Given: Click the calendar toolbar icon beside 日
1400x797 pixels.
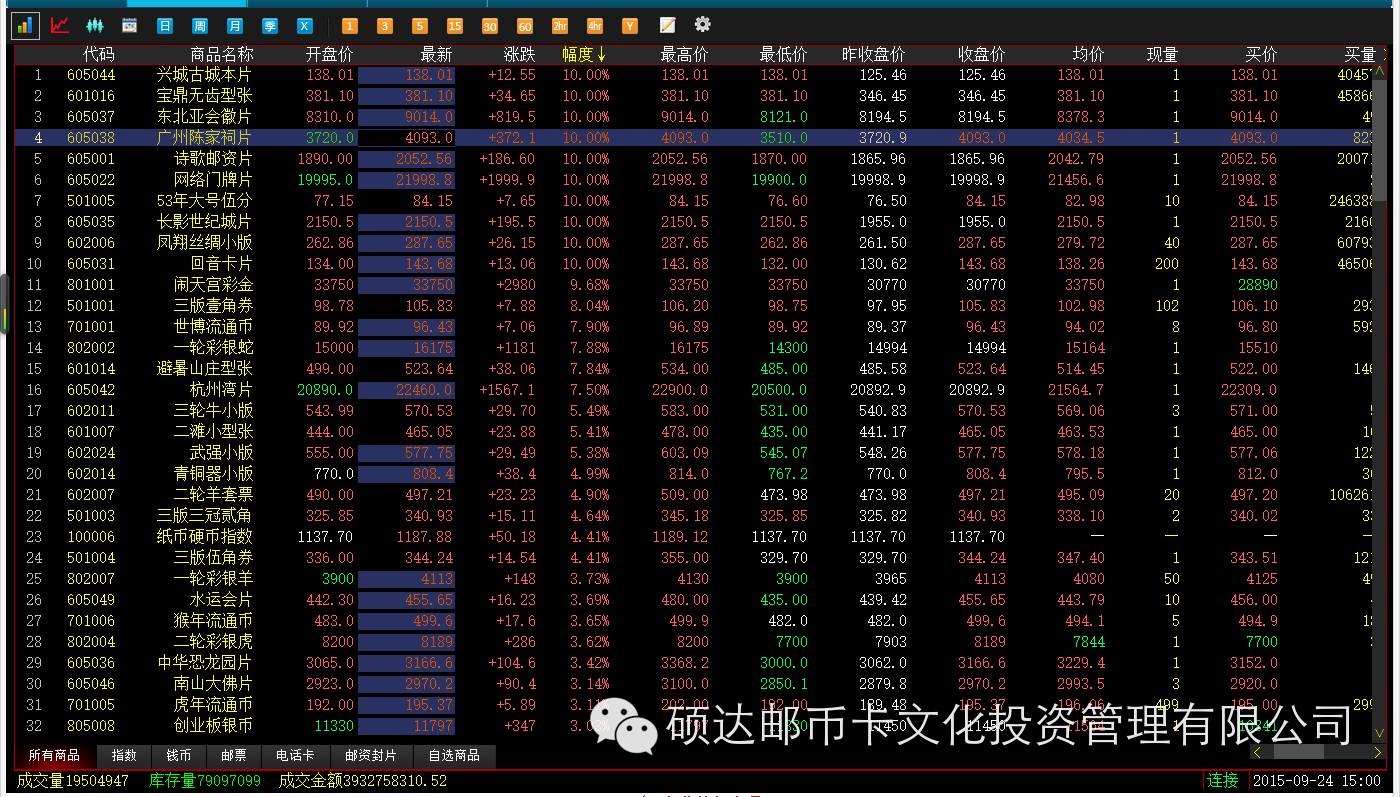Looking at the screenshot, I should coord(129,26).
